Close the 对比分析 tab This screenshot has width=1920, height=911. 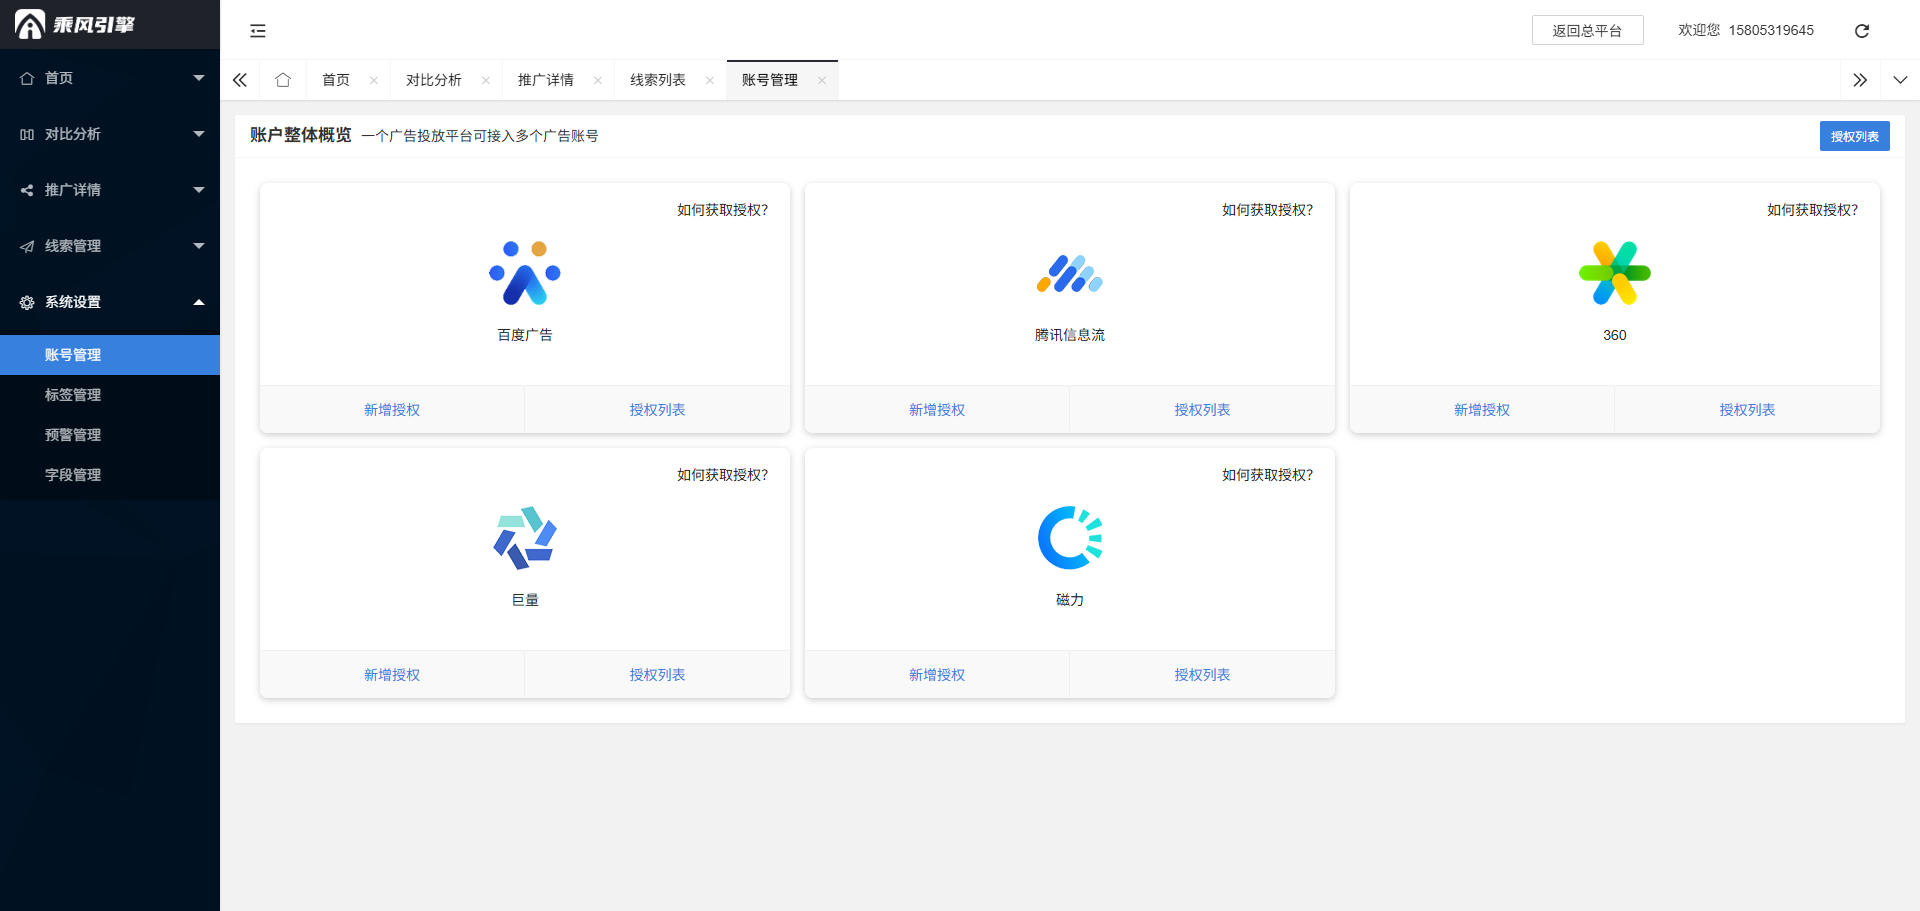pyautogui.click(x=486, y=81)
